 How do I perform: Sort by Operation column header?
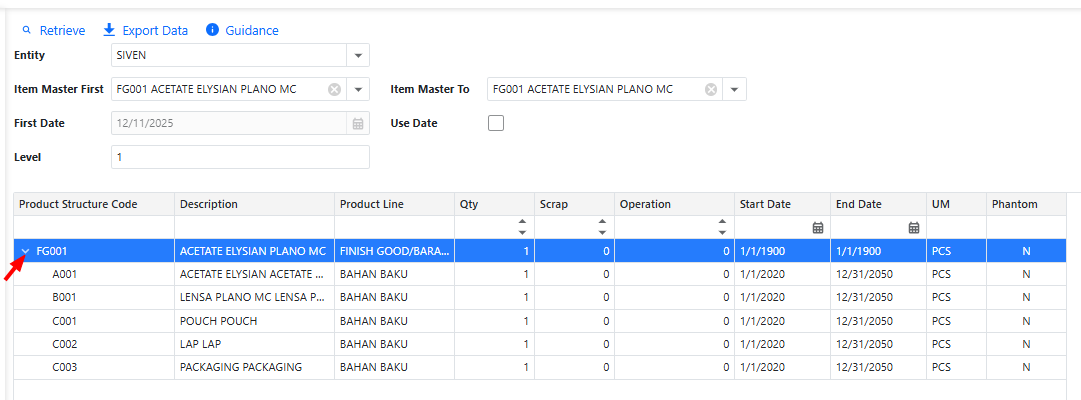[x=674, y=204]
